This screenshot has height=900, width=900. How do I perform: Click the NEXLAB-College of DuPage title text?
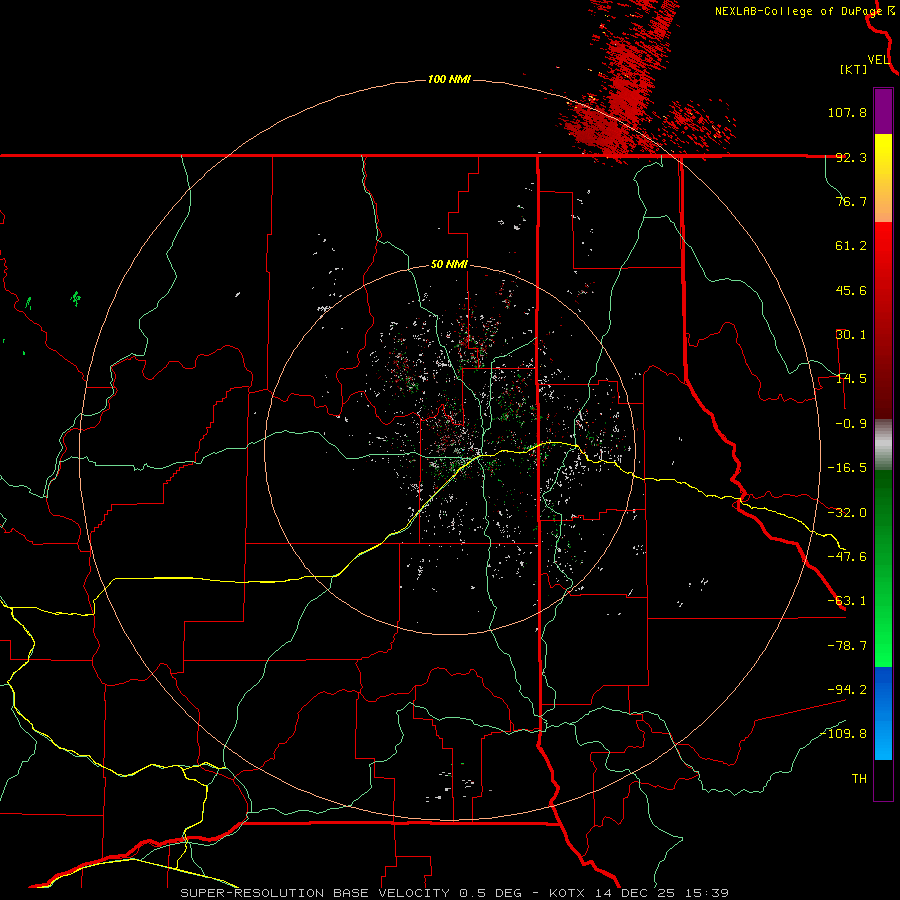[x=799, y=11]
